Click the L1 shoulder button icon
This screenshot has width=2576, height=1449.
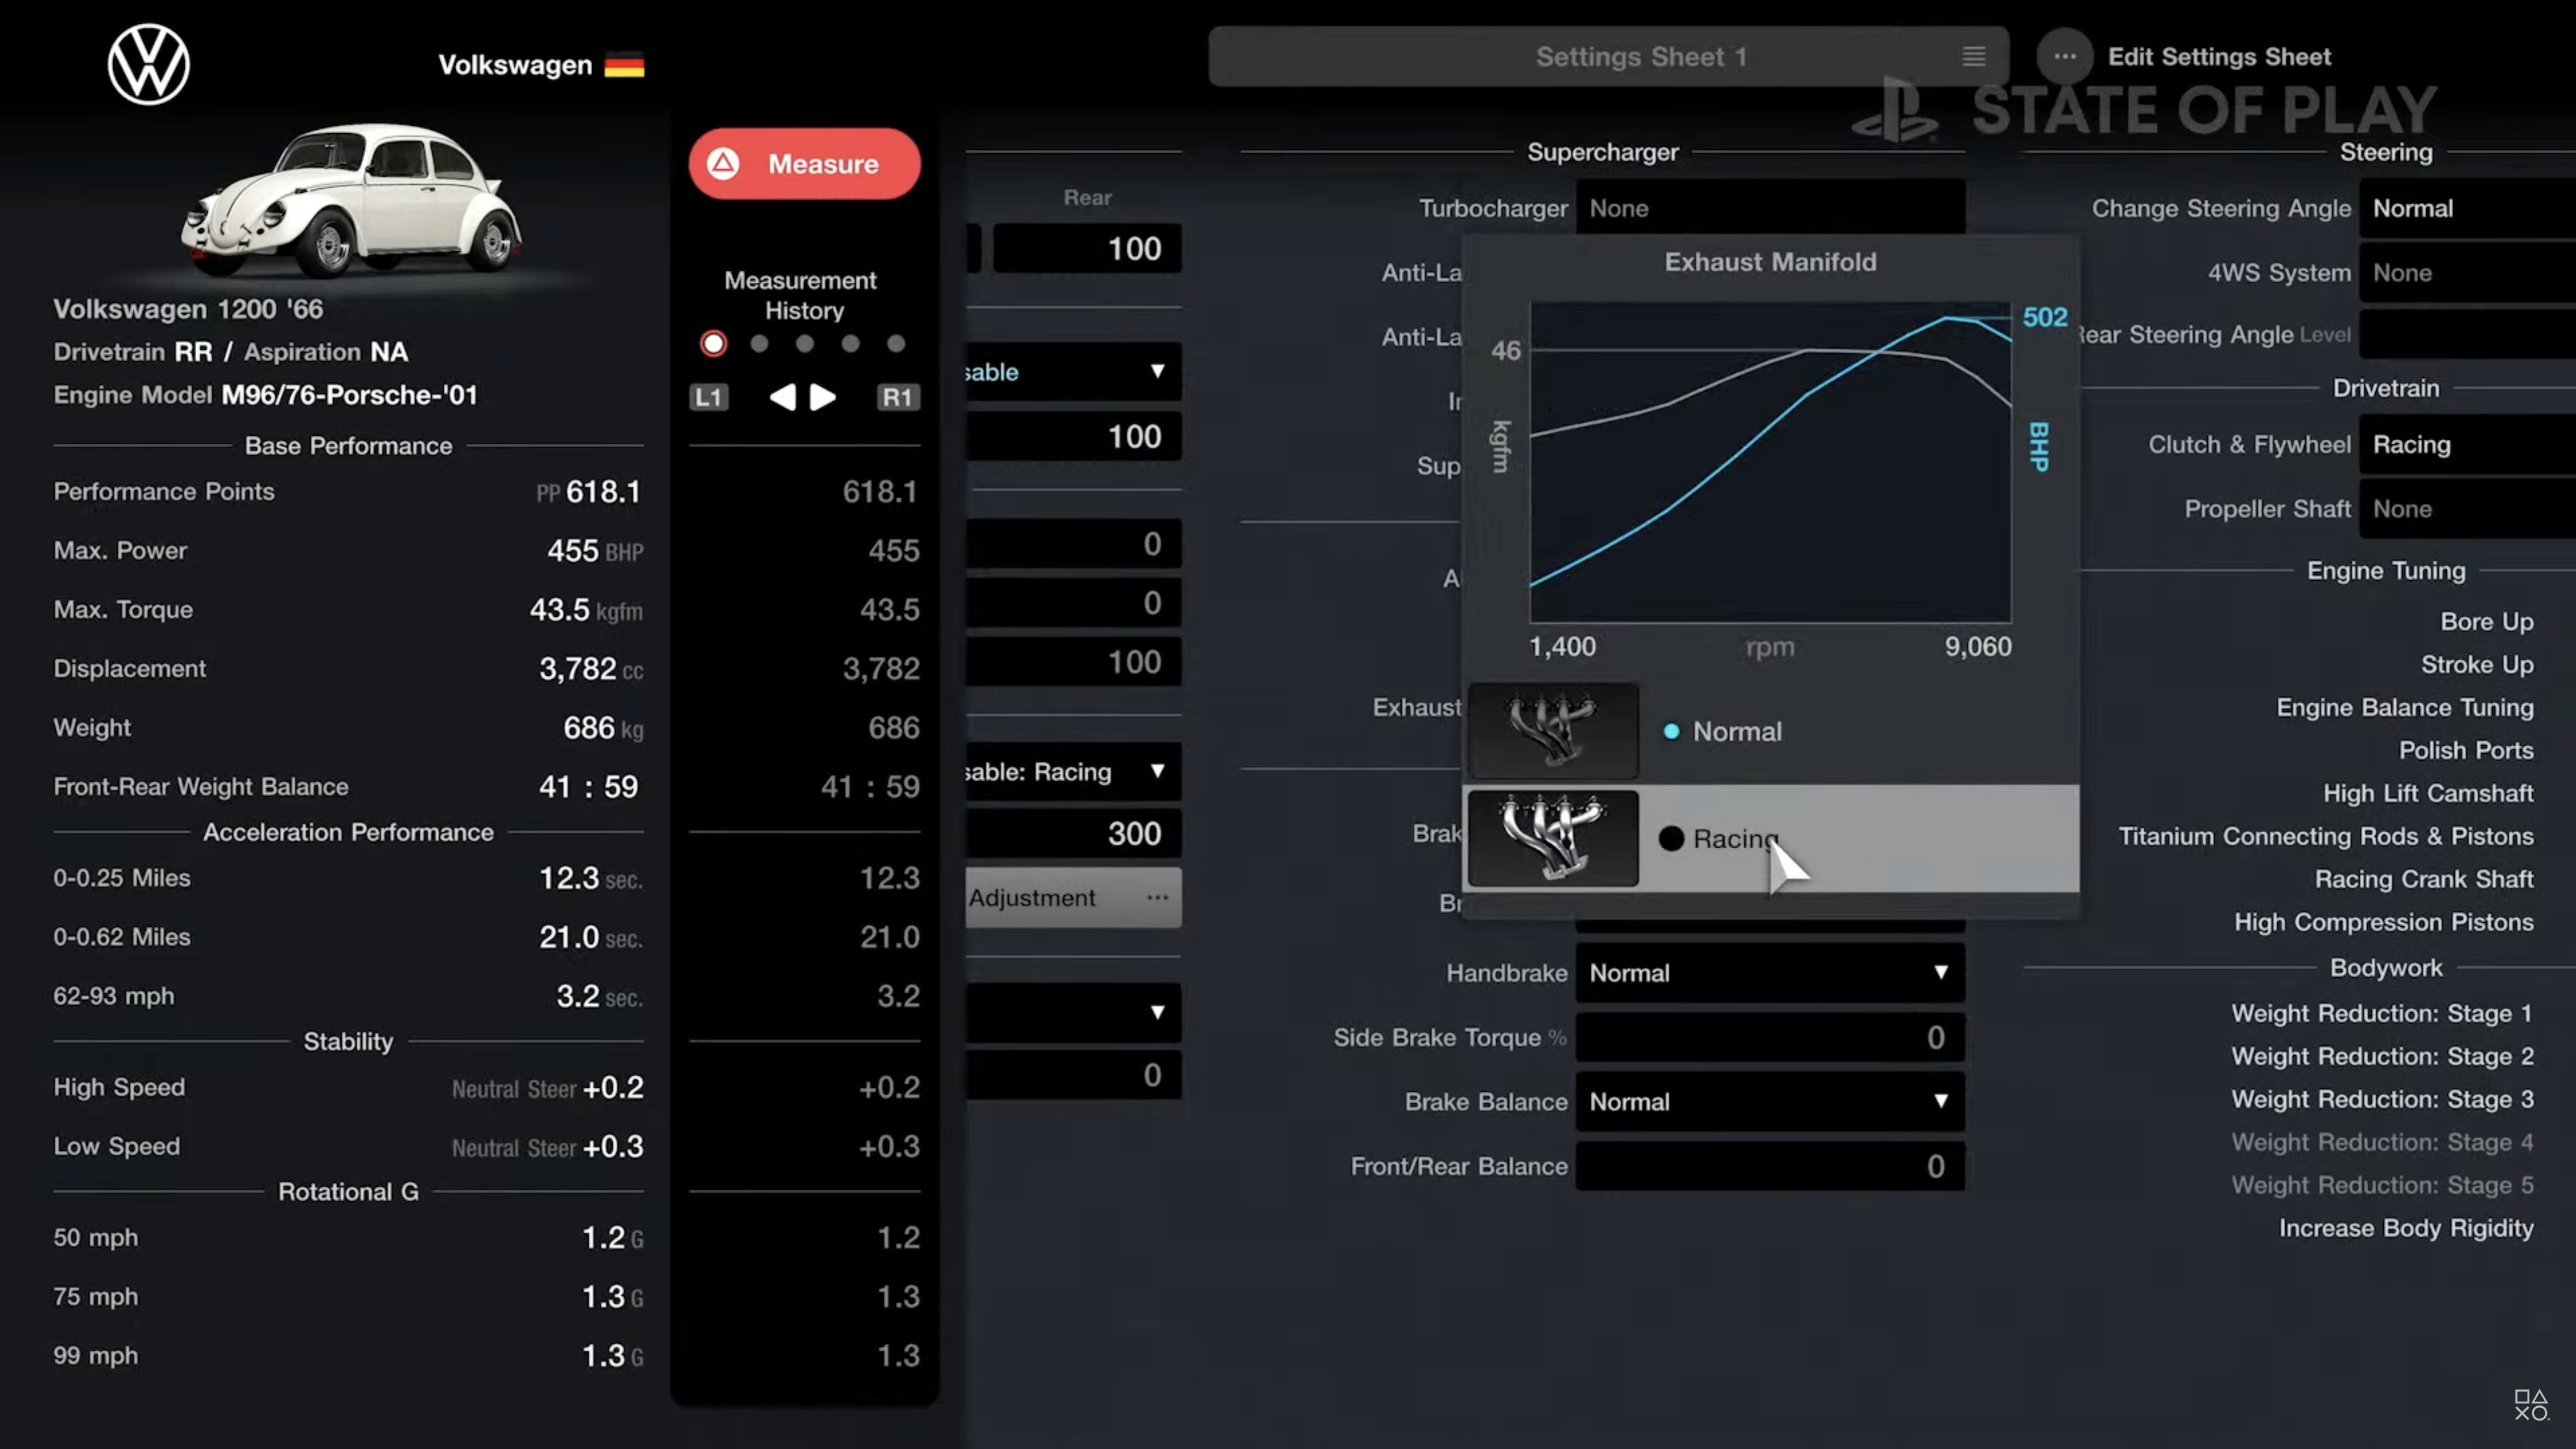coord(709,397)
